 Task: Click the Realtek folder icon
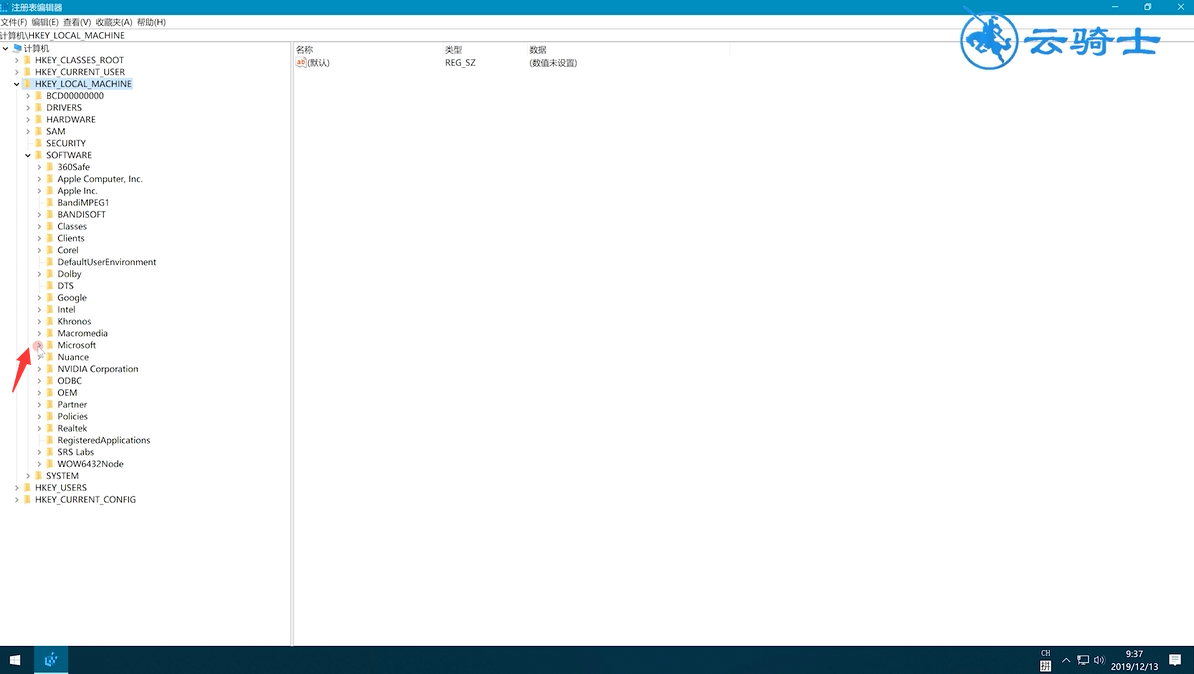tap(50, 428)
